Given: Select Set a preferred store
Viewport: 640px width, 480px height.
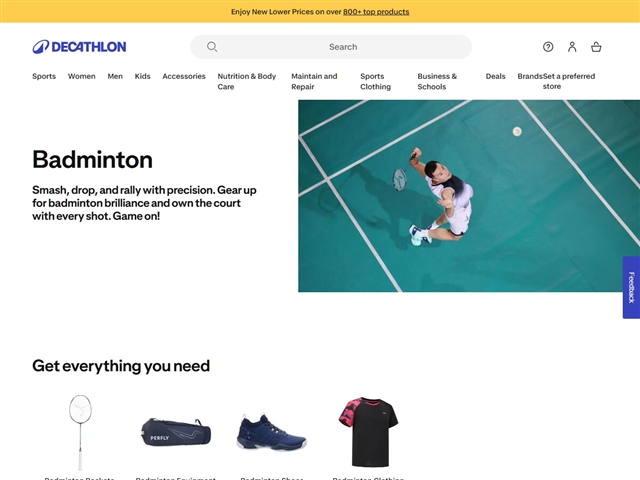Looking at the screenshot, I should click(569, 81).
